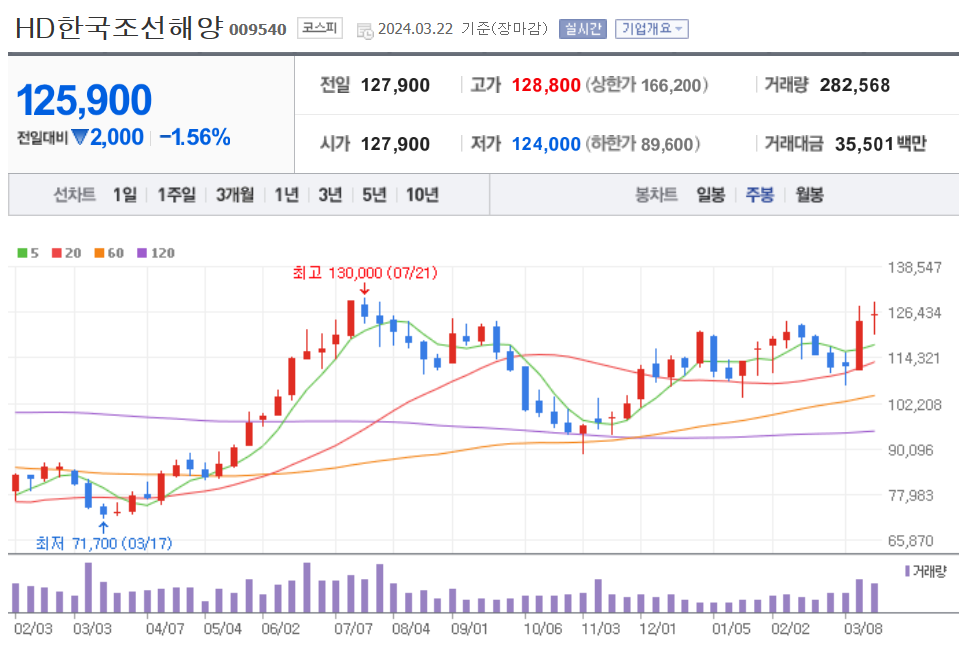Click the 126,434 price axis label
The height and width of the screenshot is (661, 959).
coord(914,313)
